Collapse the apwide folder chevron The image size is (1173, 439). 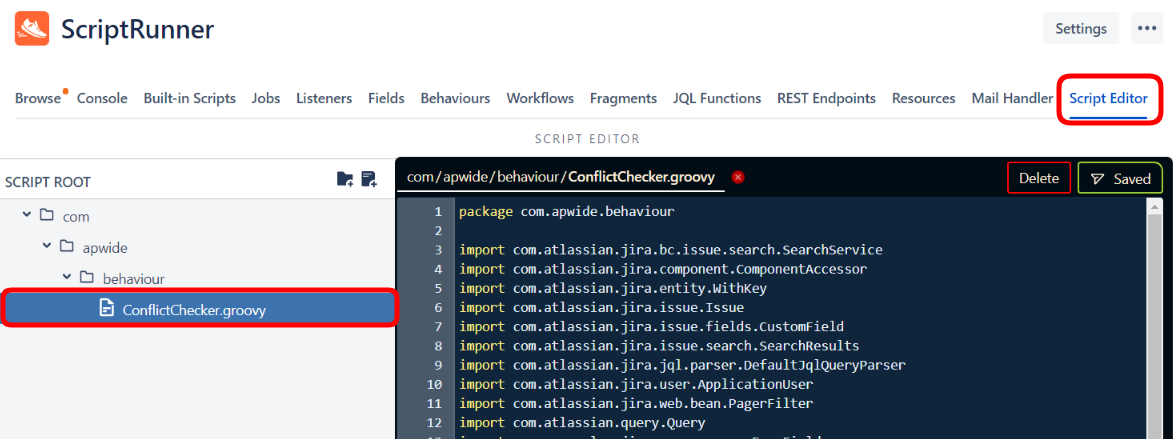pos(46,246)
